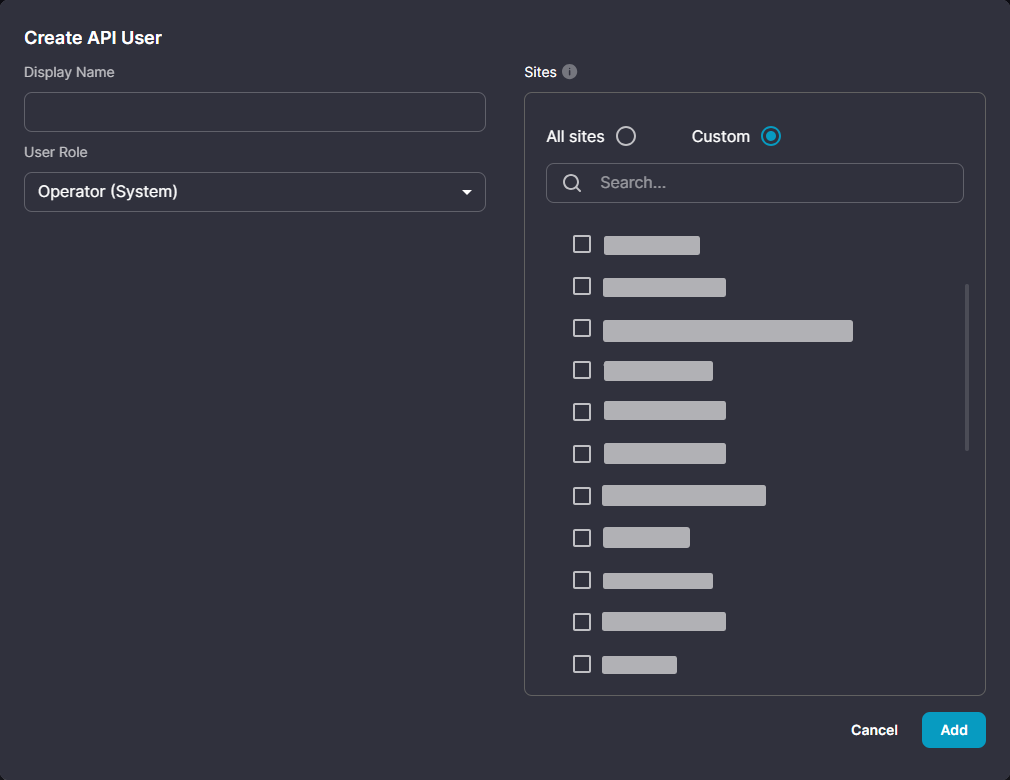1010x780 pixels.
Task: Click Cancel to dismiss the dialog
Action: pyautogui.click(x=874, y=730)
